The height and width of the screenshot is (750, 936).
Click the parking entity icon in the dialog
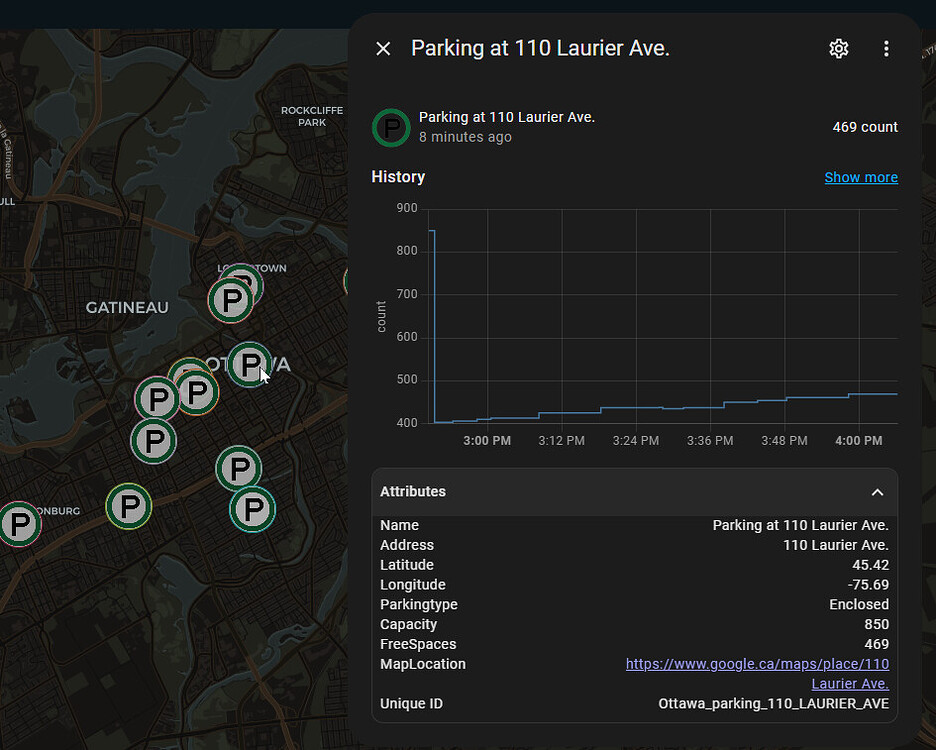(x=391, y=128)
